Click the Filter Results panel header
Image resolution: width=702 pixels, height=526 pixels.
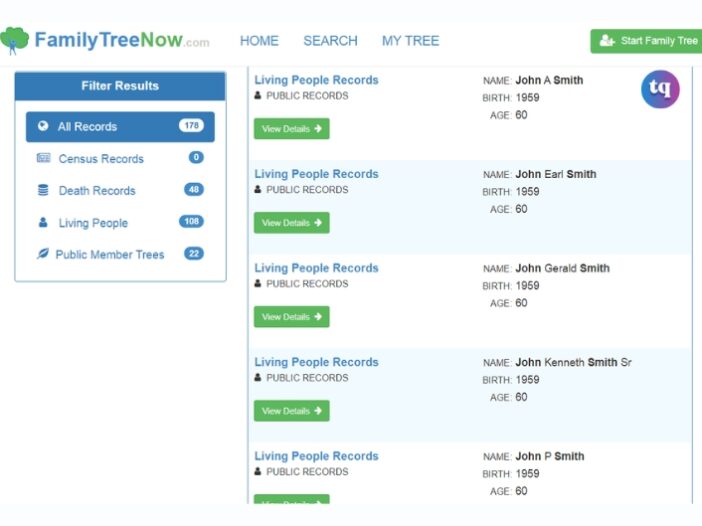(x=120, y=86)
